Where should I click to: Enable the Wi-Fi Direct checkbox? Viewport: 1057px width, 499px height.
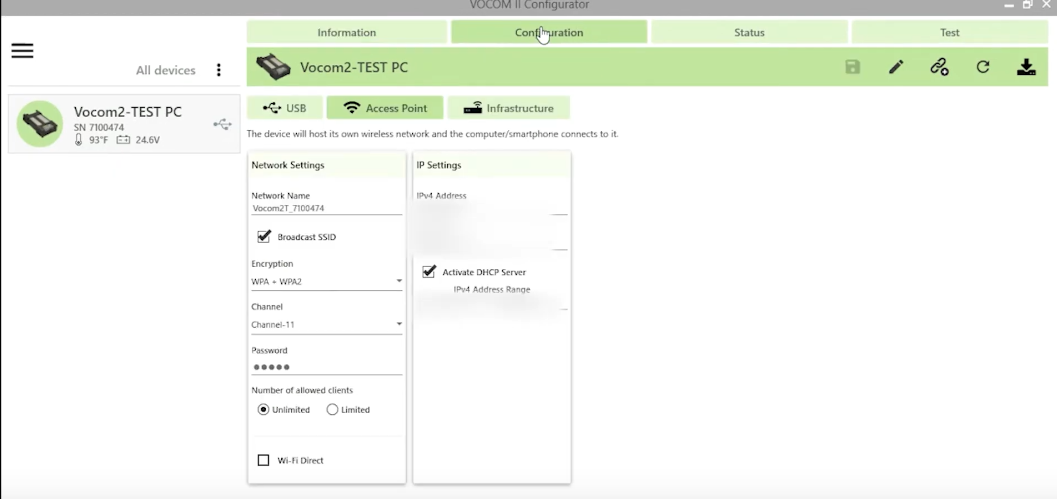point(264,460)
